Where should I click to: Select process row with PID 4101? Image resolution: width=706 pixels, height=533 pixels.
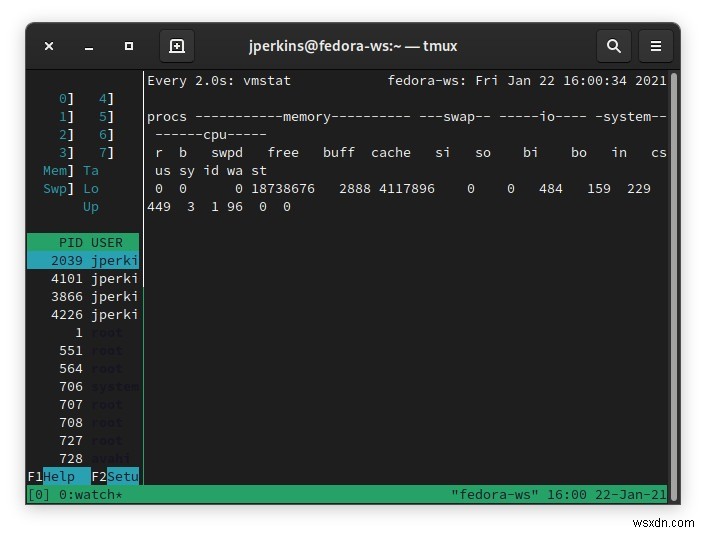[83, 279]
